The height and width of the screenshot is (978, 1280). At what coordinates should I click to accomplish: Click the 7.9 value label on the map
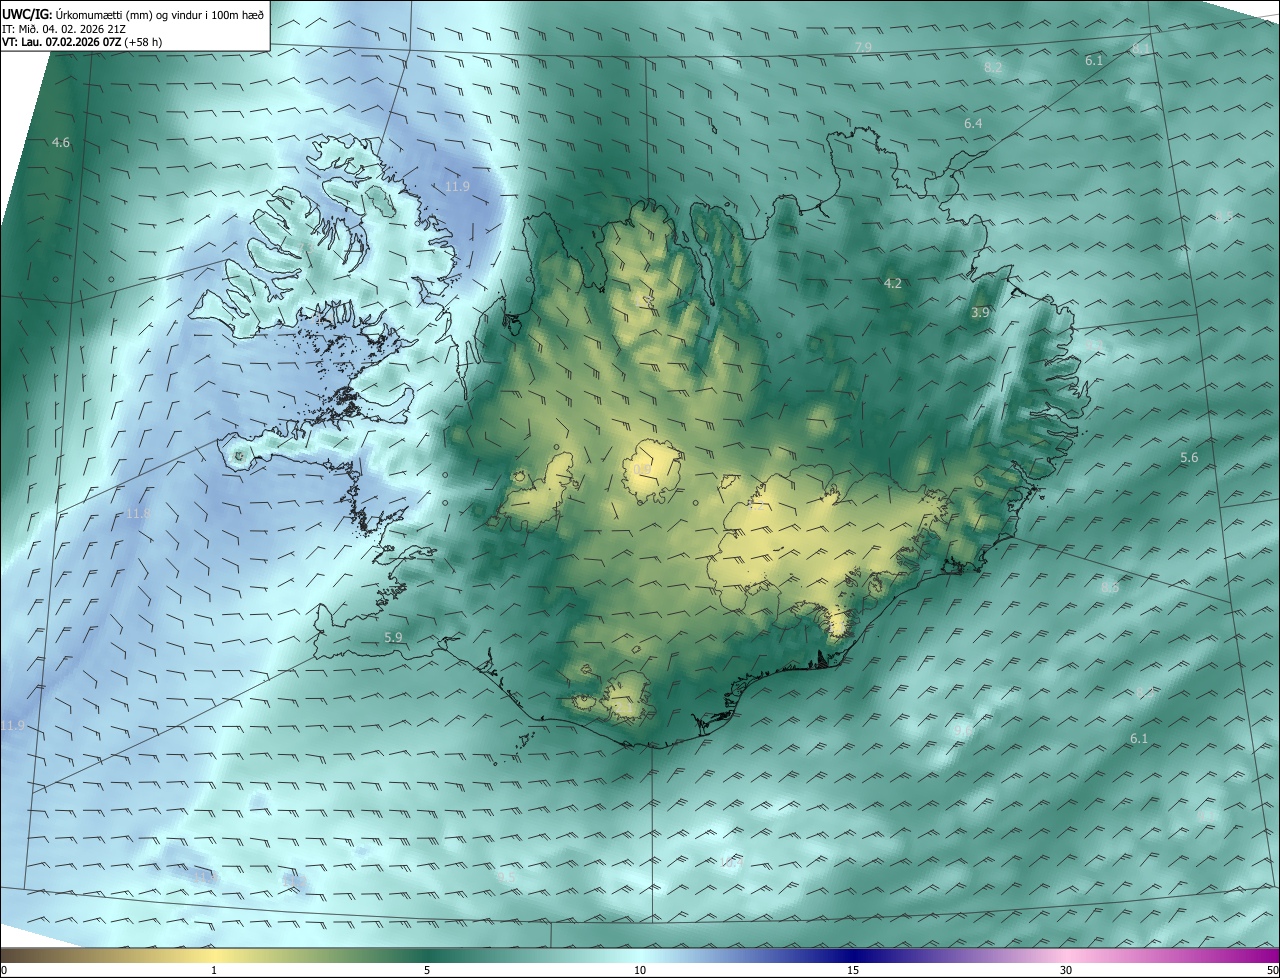tap(864, 47)
